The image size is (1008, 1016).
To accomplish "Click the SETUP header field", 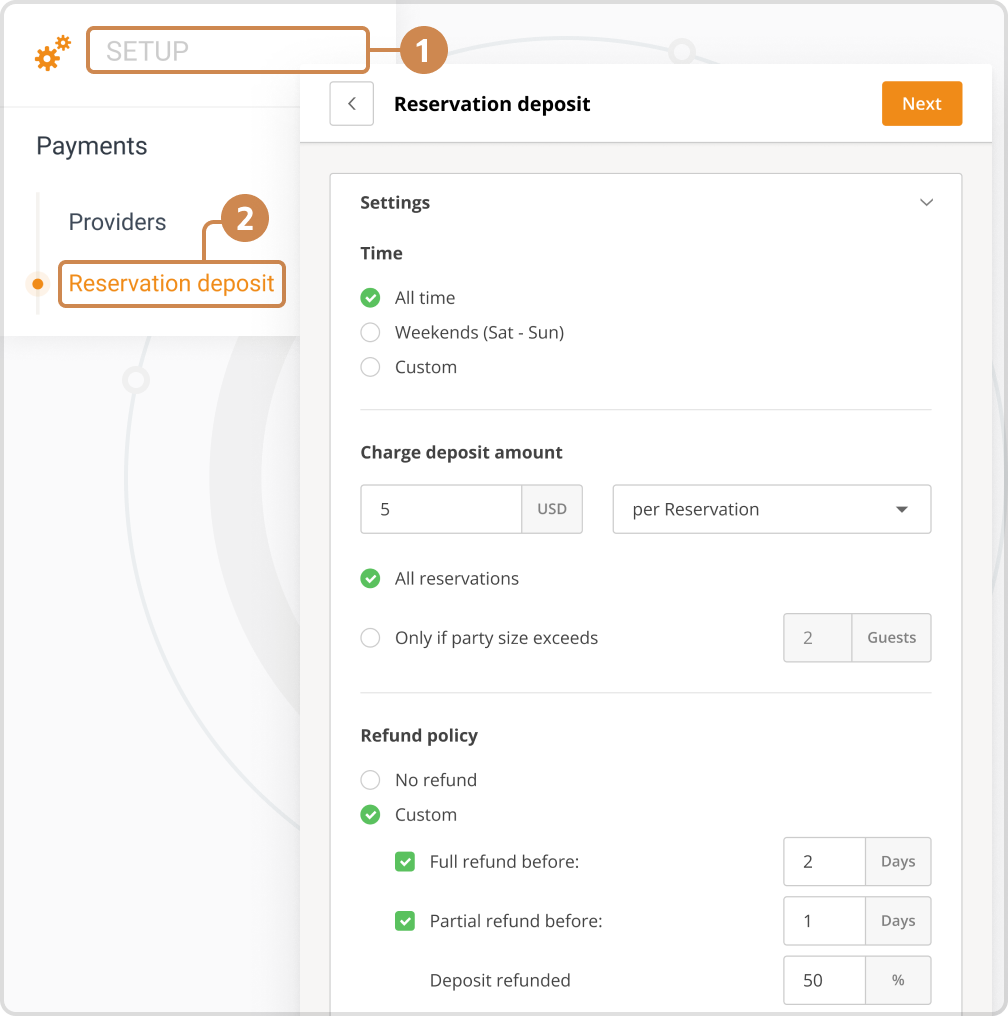I will click(x=227, y=51).
